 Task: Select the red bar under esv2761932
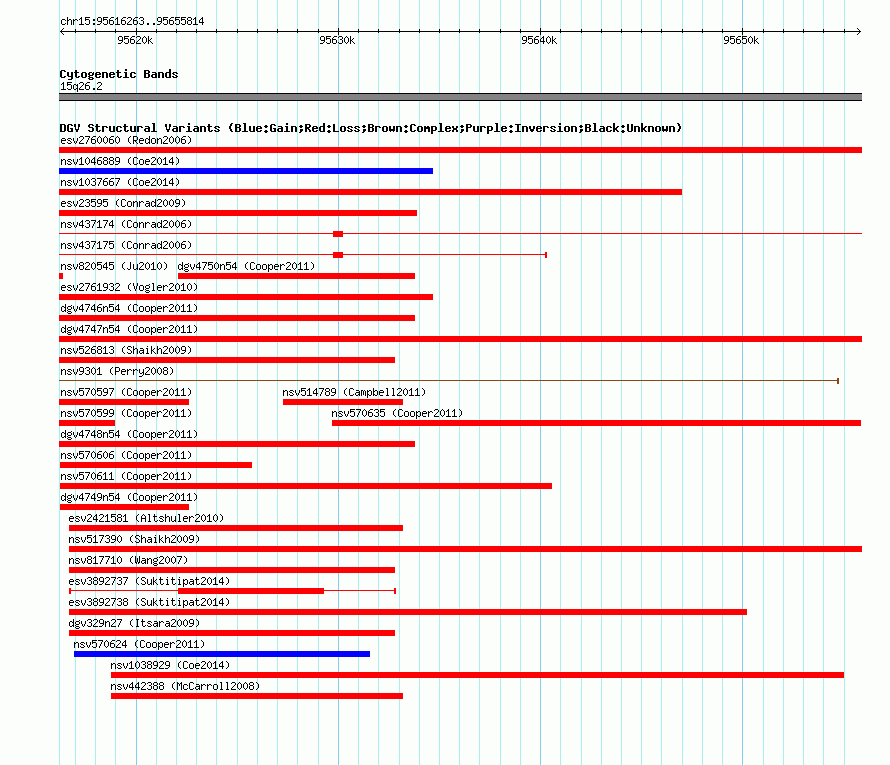pos(246,297)
